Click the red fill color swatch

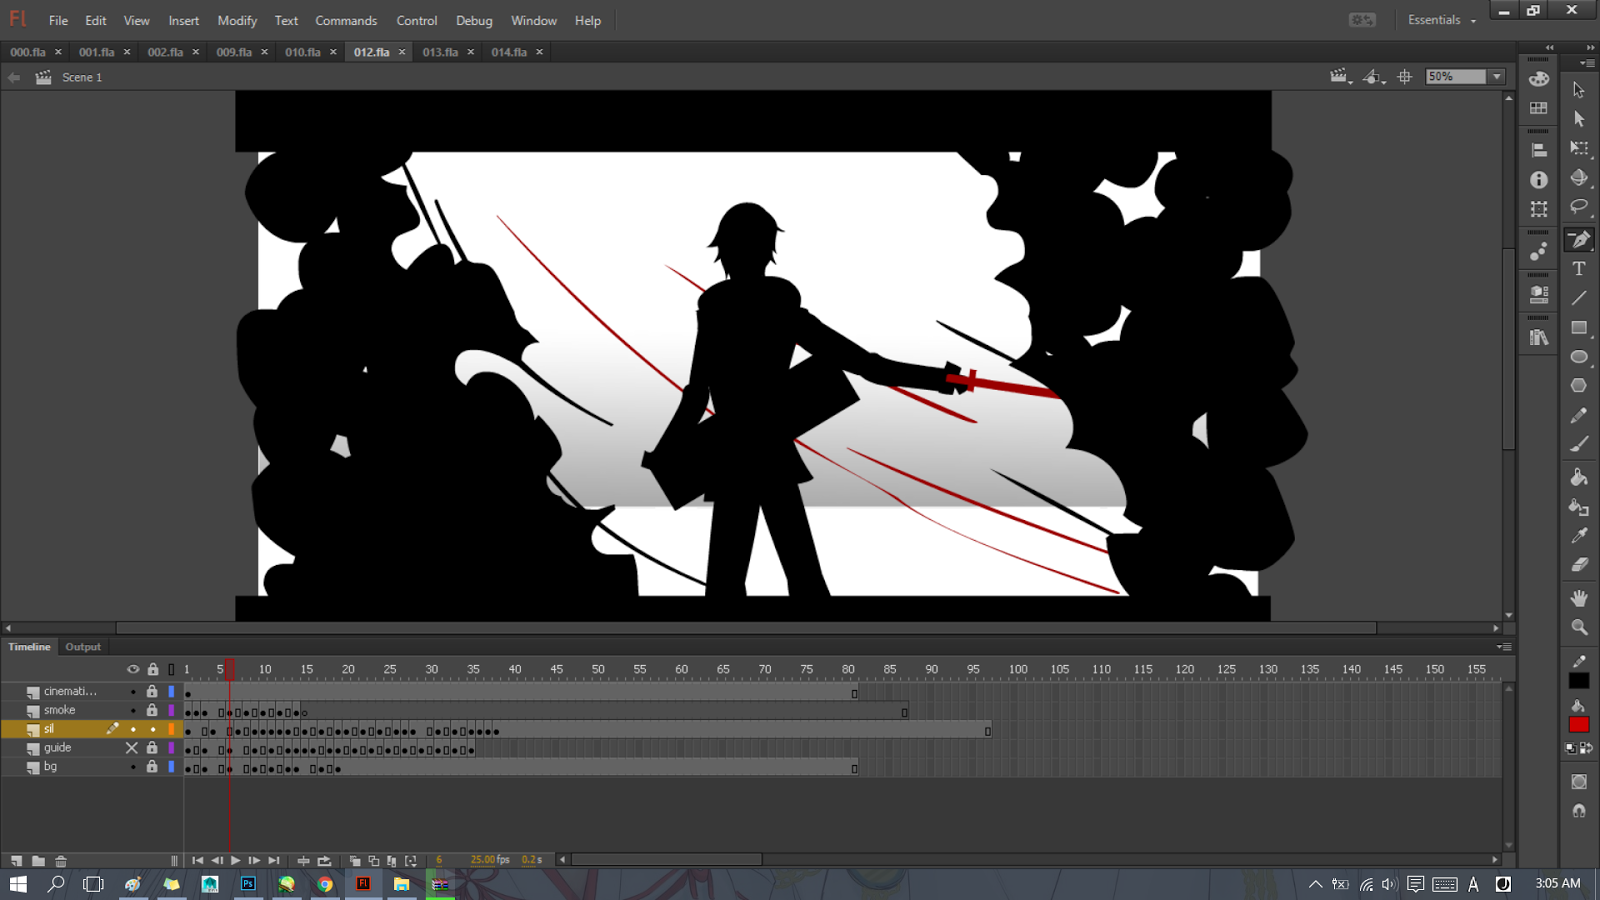point(1580,724)
